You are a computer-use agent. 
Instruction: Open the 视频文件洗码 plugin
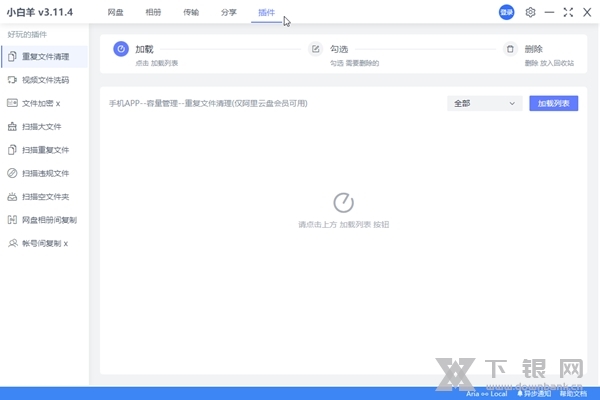pos(45,80)
